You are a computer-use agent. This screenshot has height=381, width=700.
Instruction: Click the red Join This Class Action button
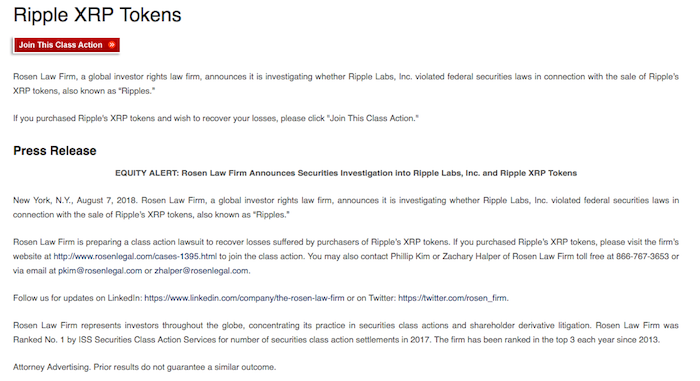67,45
